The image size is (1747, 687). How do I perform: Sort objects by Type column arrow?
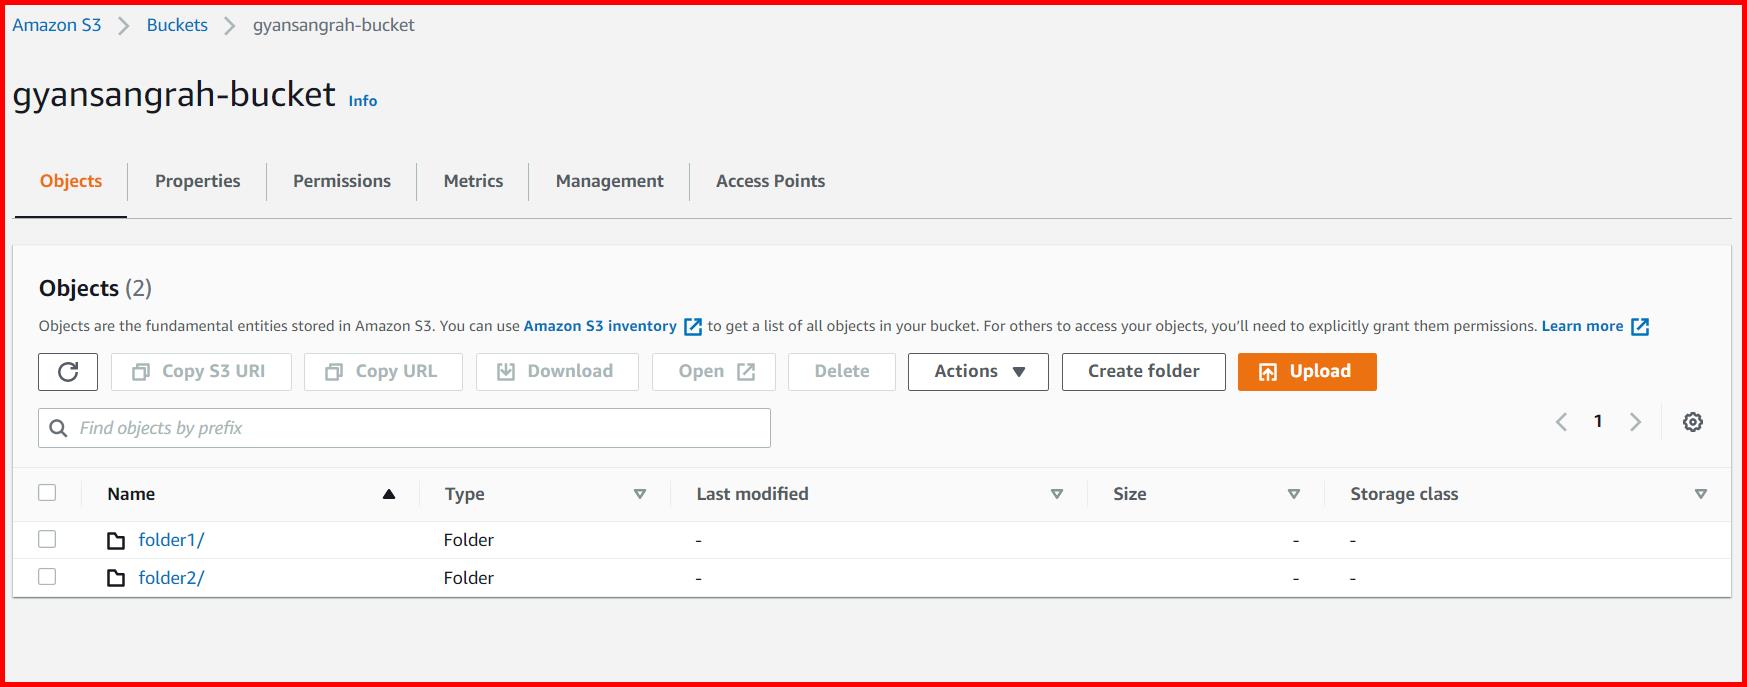point(640,494)
